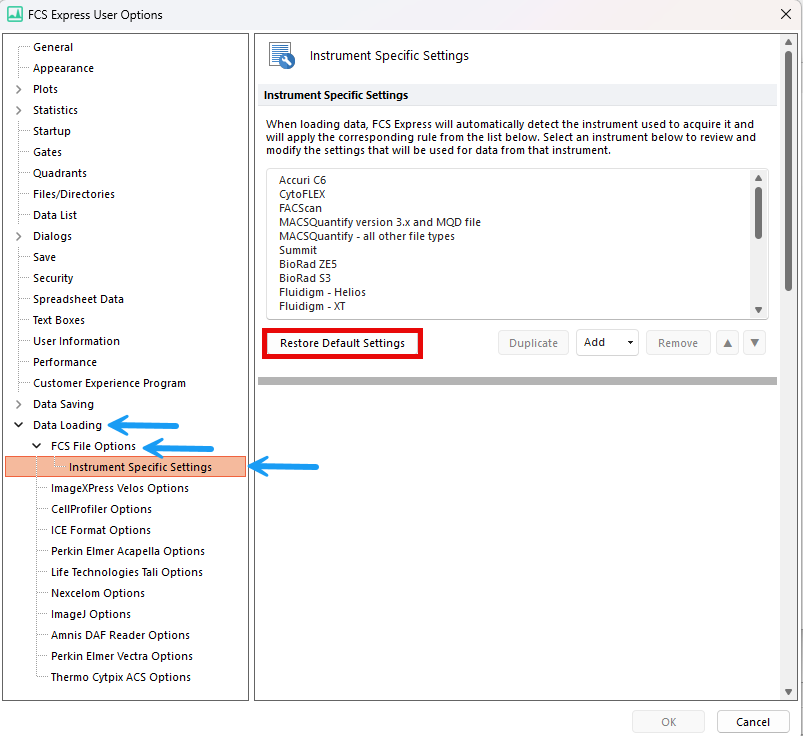
Task: Go to Customer Experience Program settings
Action: [x=109, y=383]
